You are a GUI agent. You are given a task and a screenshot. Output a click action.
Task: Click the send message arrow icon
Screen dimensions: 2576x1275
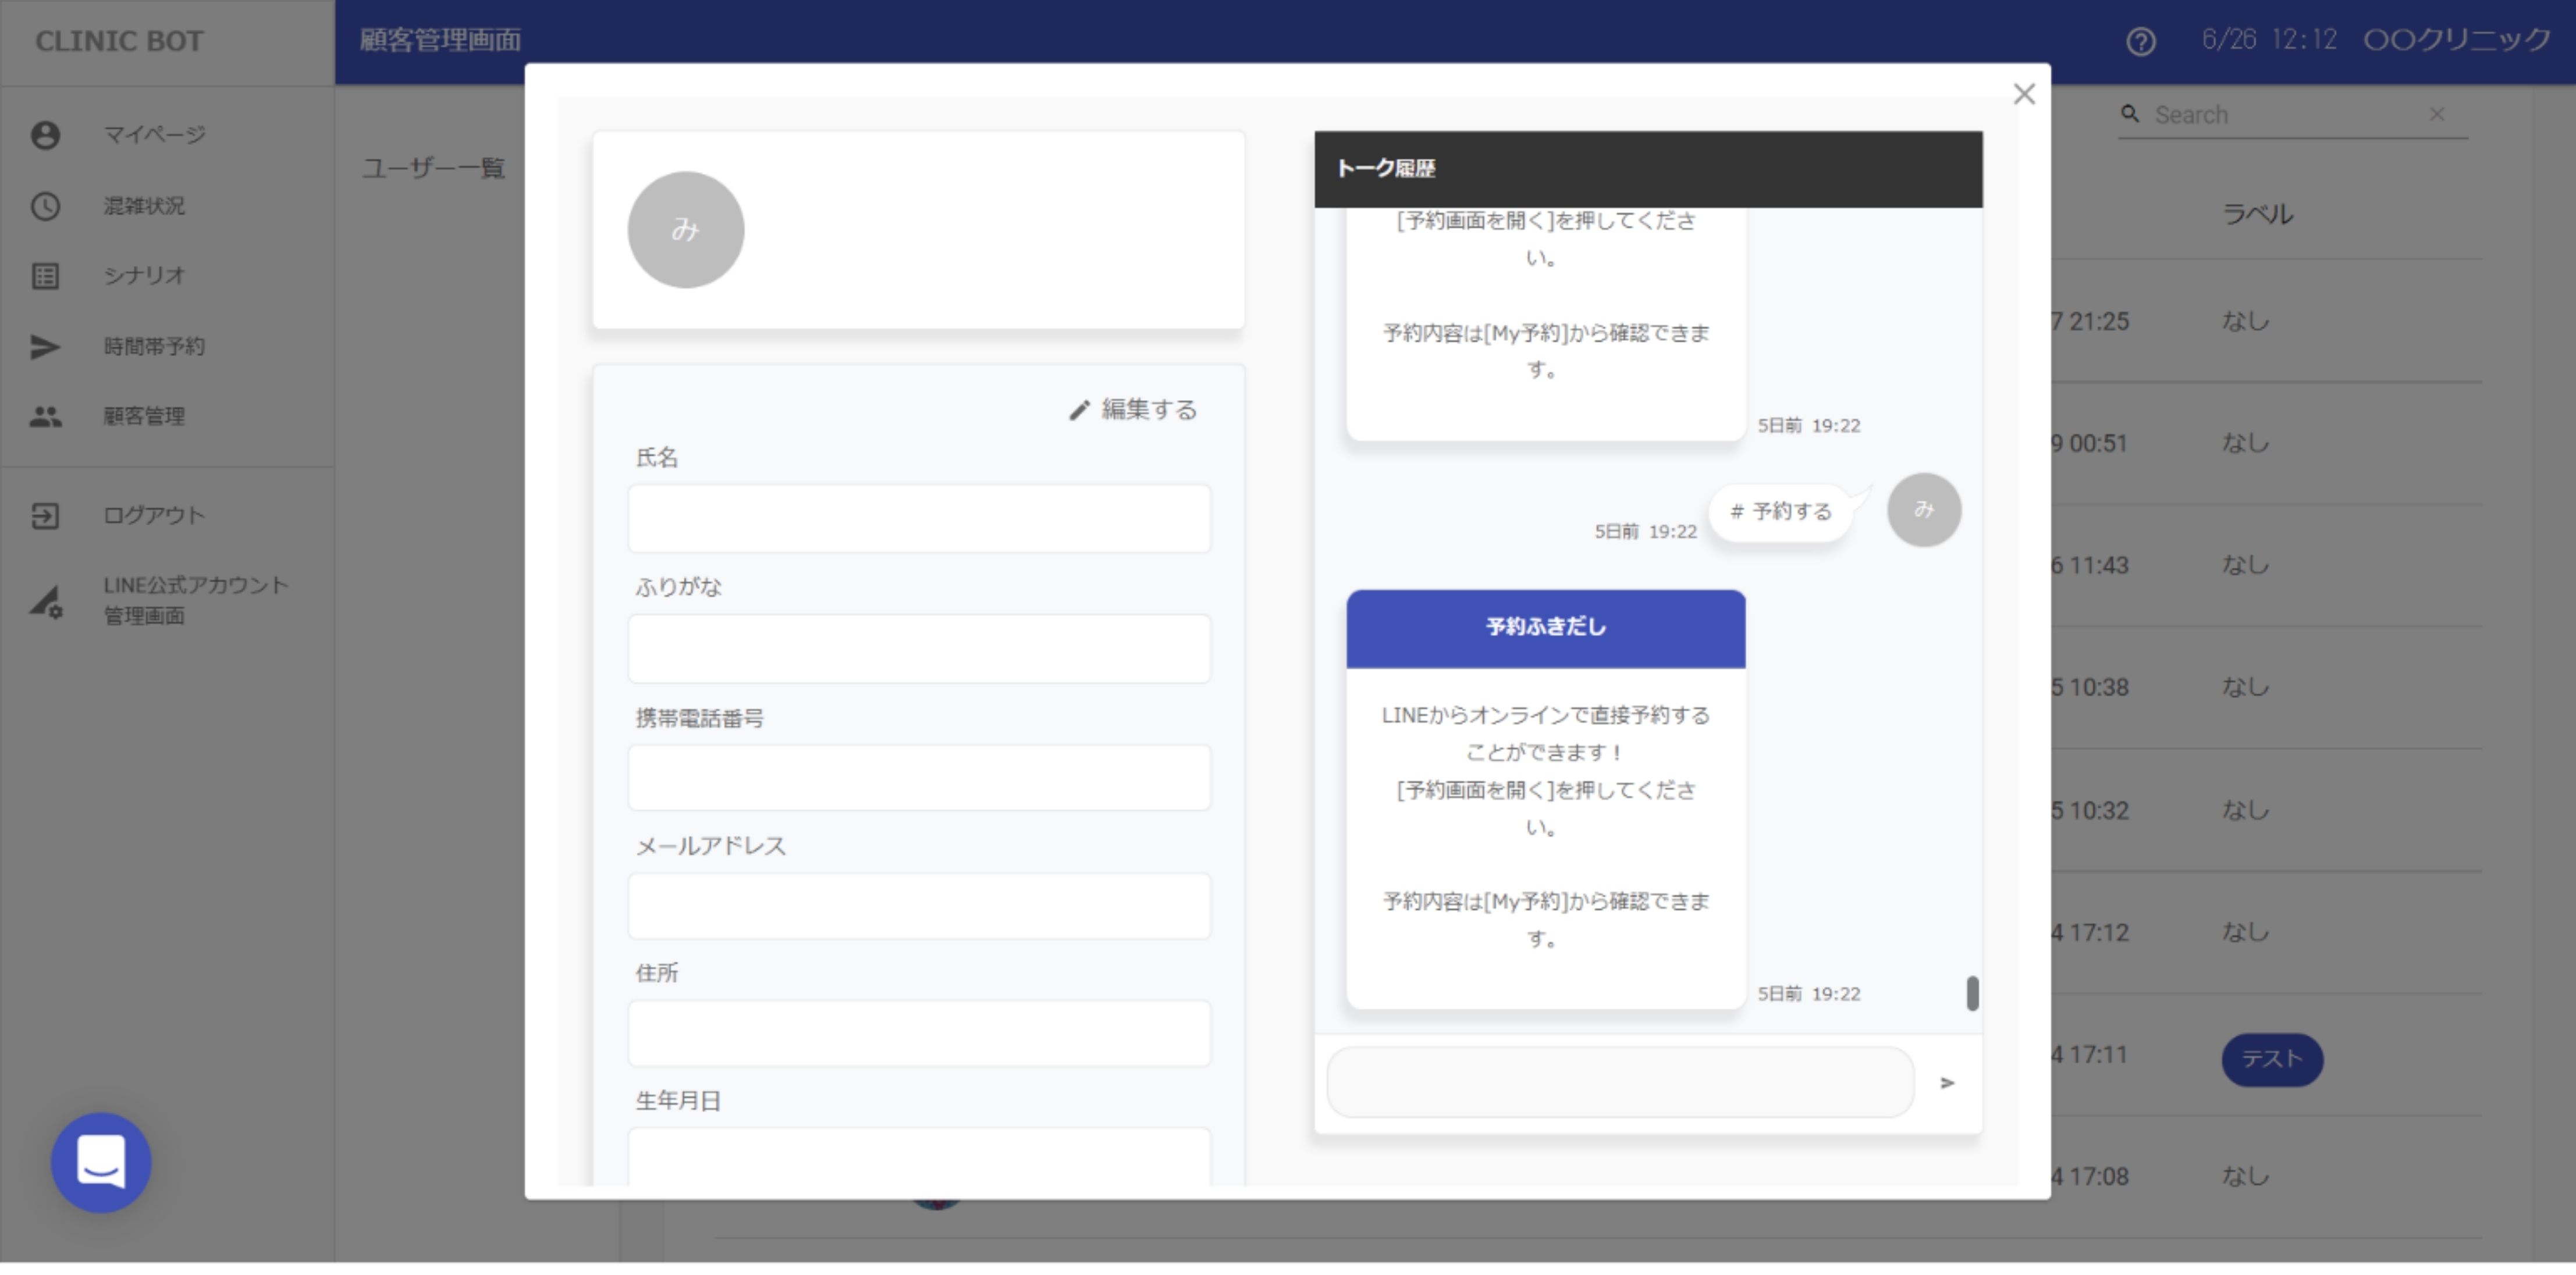[1946, 1083]
